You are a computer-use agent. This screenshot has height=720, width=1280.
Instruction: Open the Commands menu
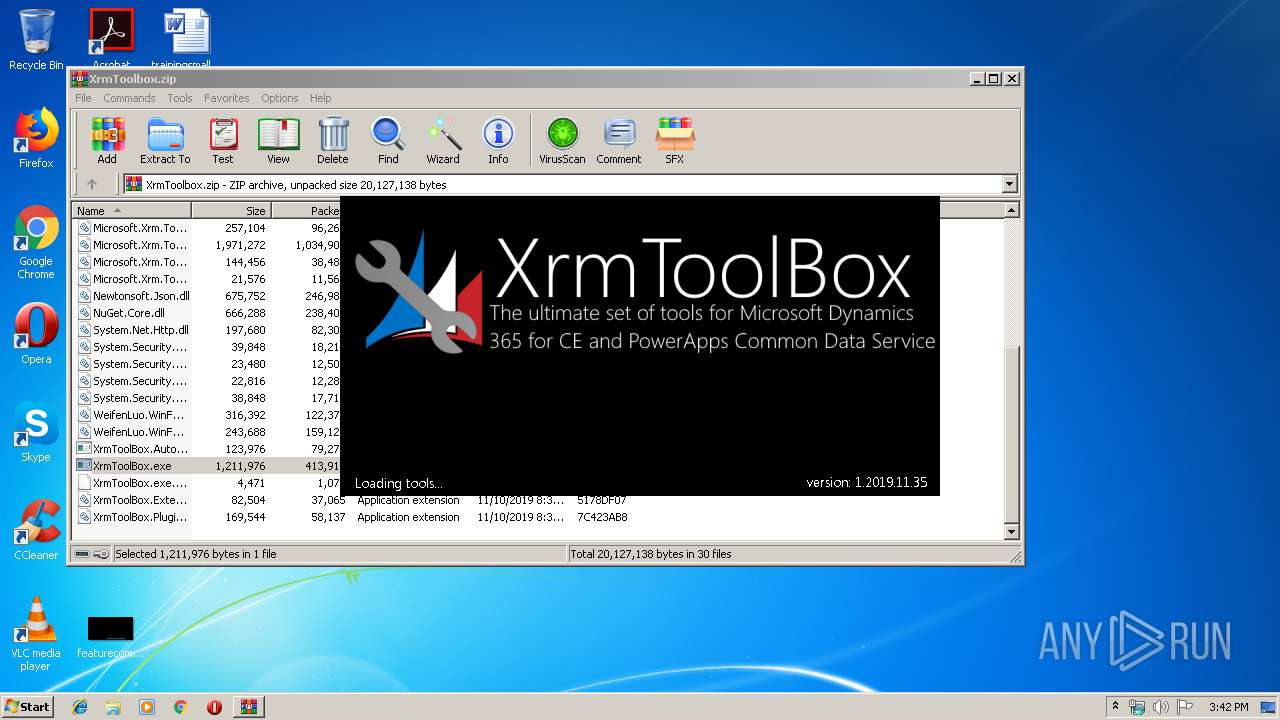[129, 98]
